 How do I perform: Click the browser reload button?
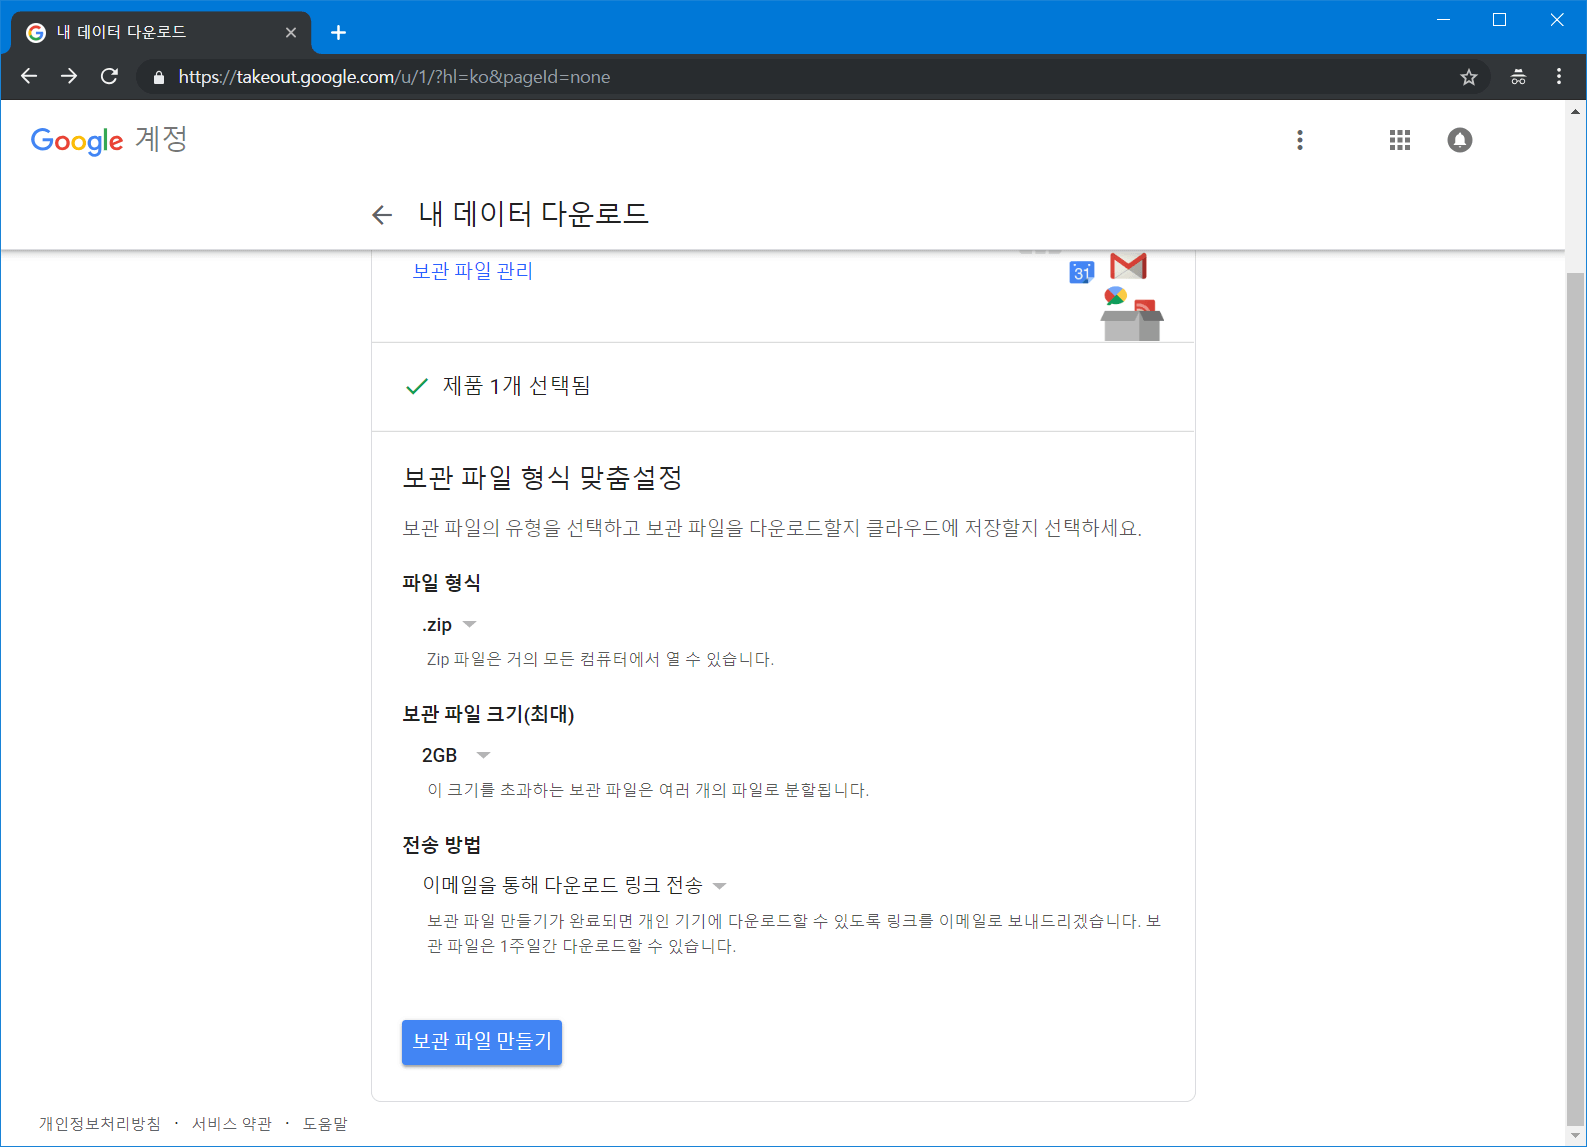click(110, 77)
